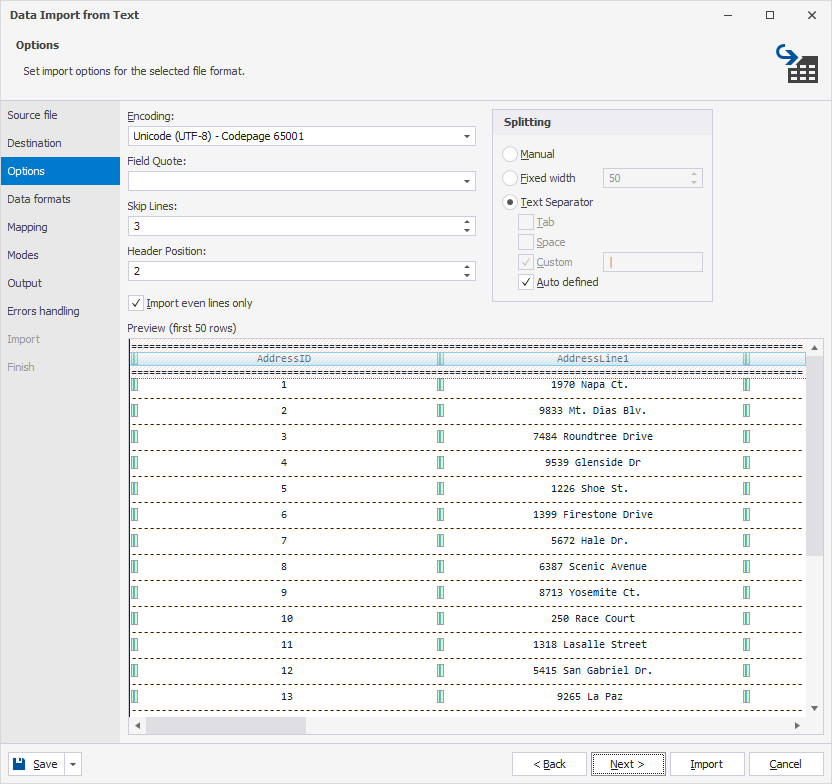Toggle Import even lines only checkbox
The width and height of the screenshot is (832, 784).
[136, 303]
